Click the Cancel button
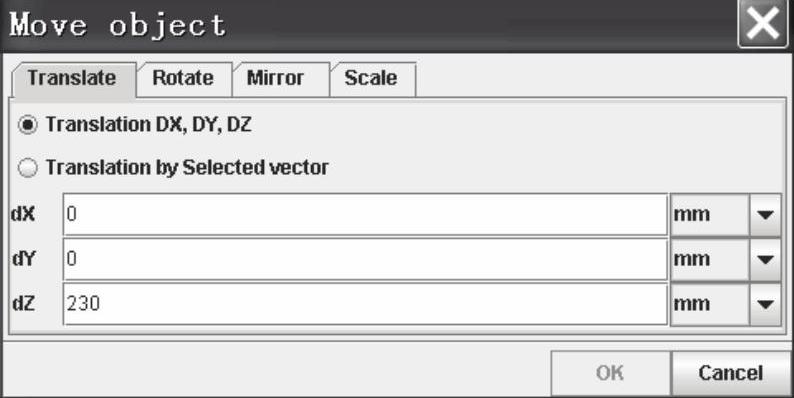The height and width of the screenshot is (398, 794). pyautogui.click(x=731, y=373)
